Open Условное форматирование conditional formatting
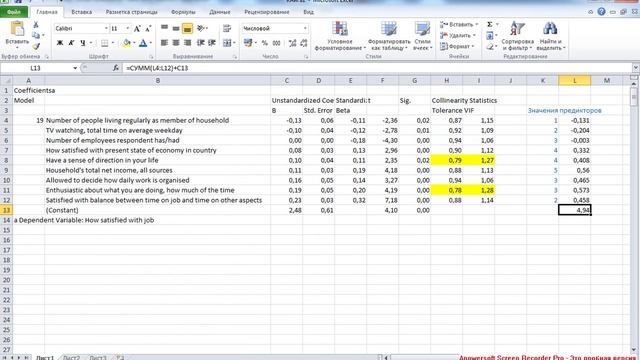 (340, 36)
